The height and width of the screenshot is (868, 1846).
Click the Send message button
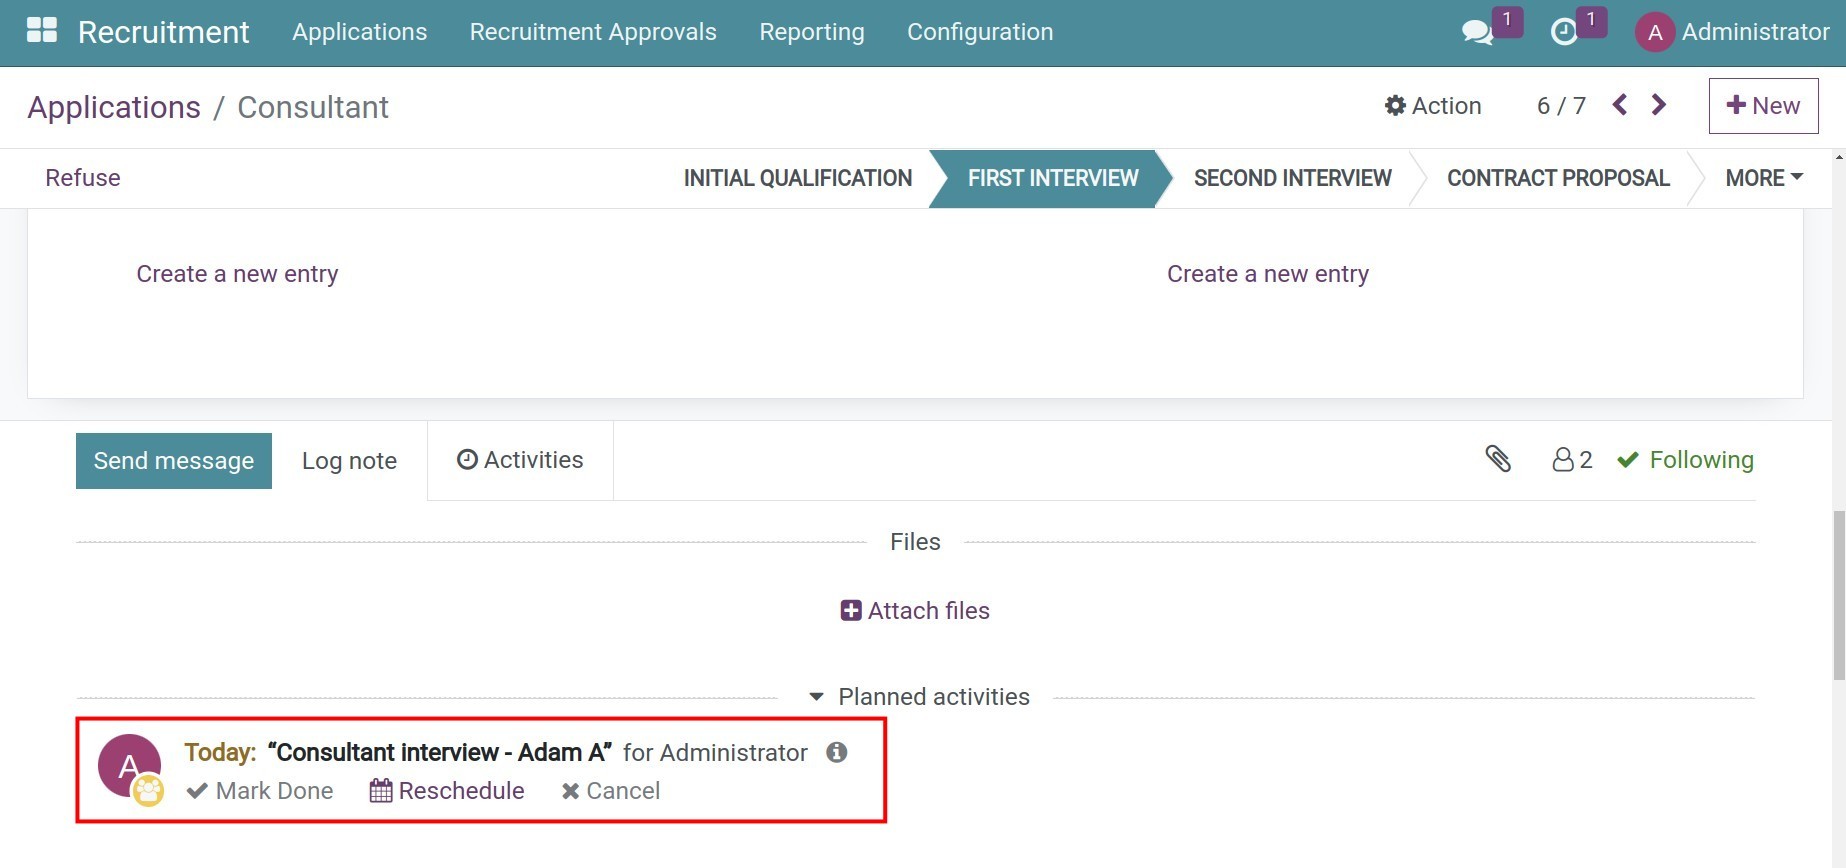click(x=174, y=461)
